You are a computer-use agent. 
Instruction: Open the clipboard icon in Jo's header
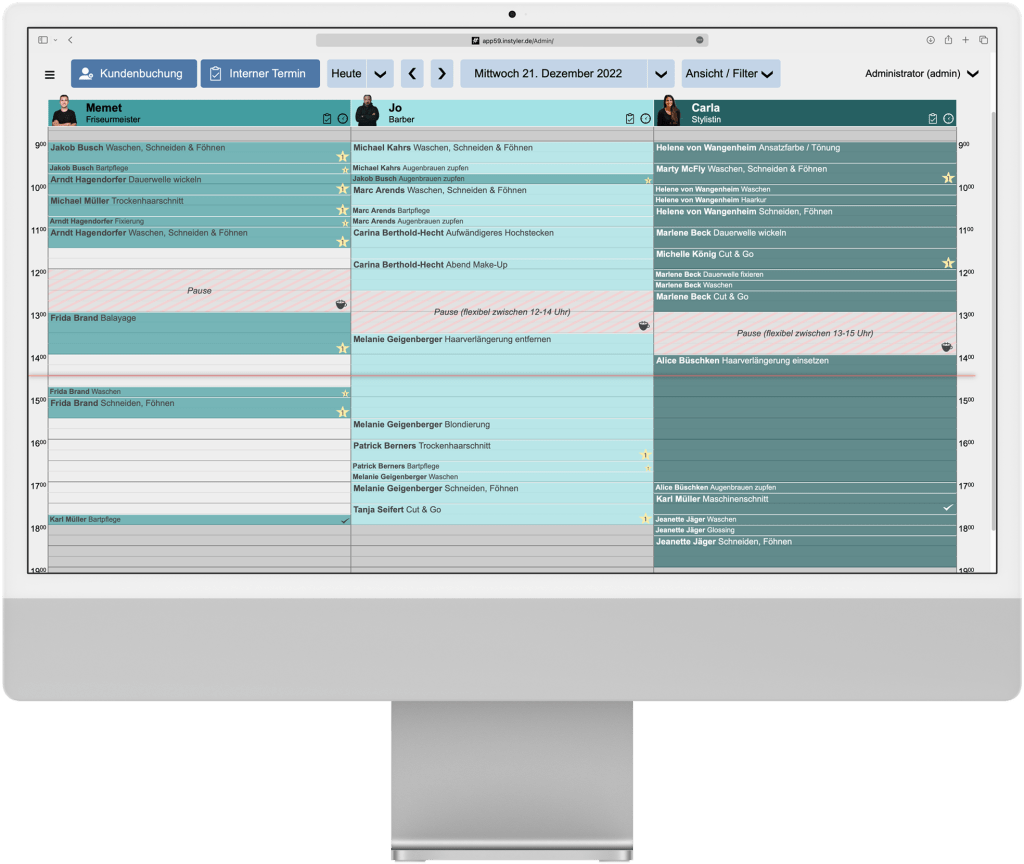(x=630, y=119)
